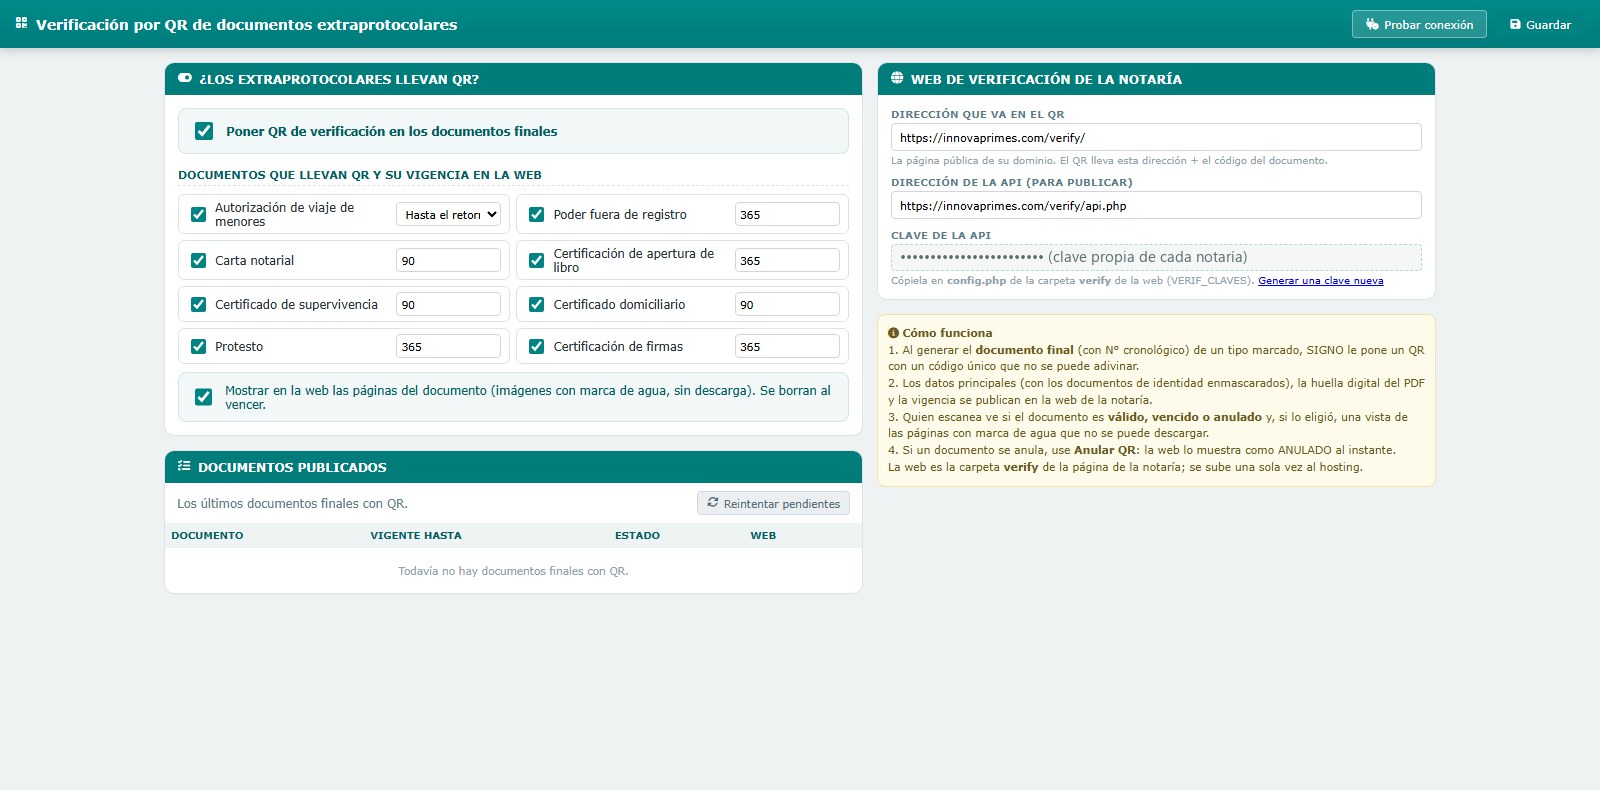
Task: Uncheck Certificación de apertura de libro
Action: click(x=536, y=260)
